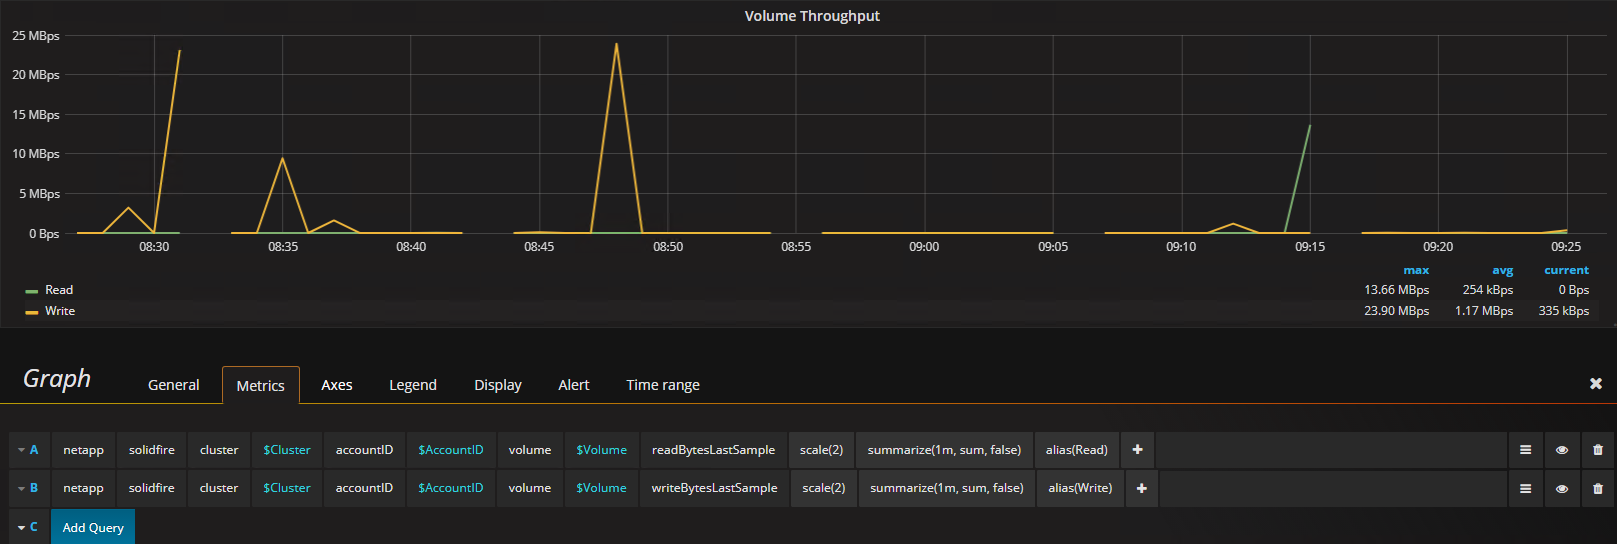Close the Graph editor panel
Viewport: 1617px width, 544px height.
pyautogui.click(x=1596, y=384)
